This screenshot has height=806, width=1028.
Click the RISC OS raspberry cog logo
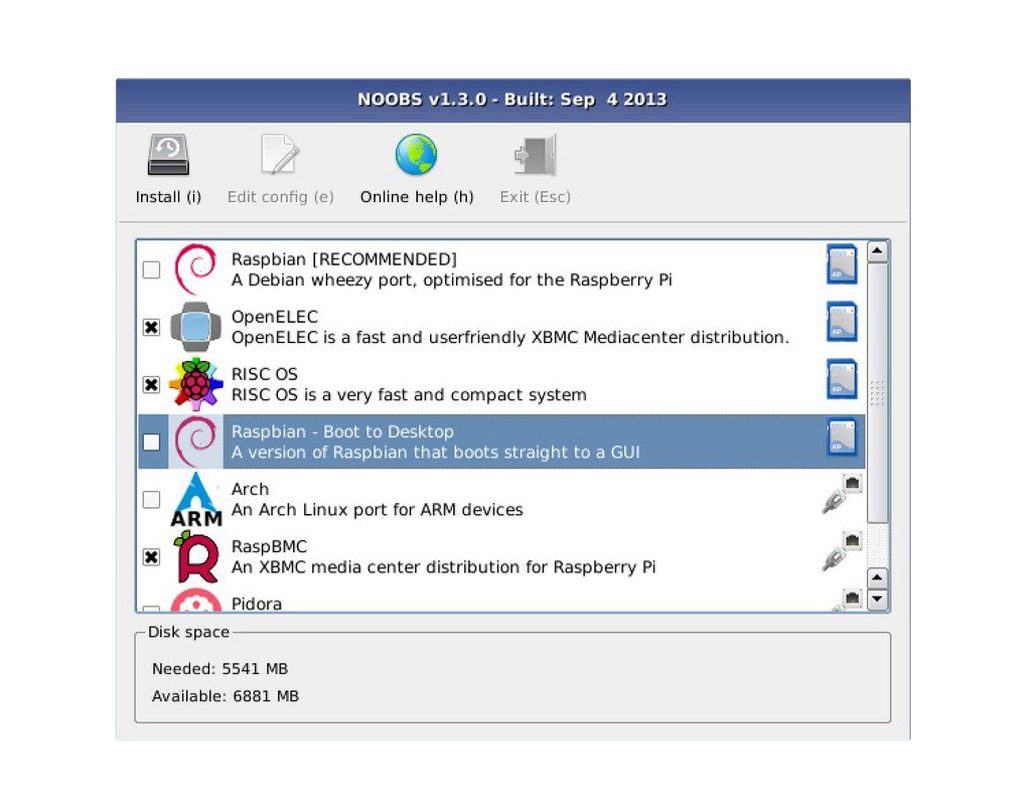click(195, 384)
